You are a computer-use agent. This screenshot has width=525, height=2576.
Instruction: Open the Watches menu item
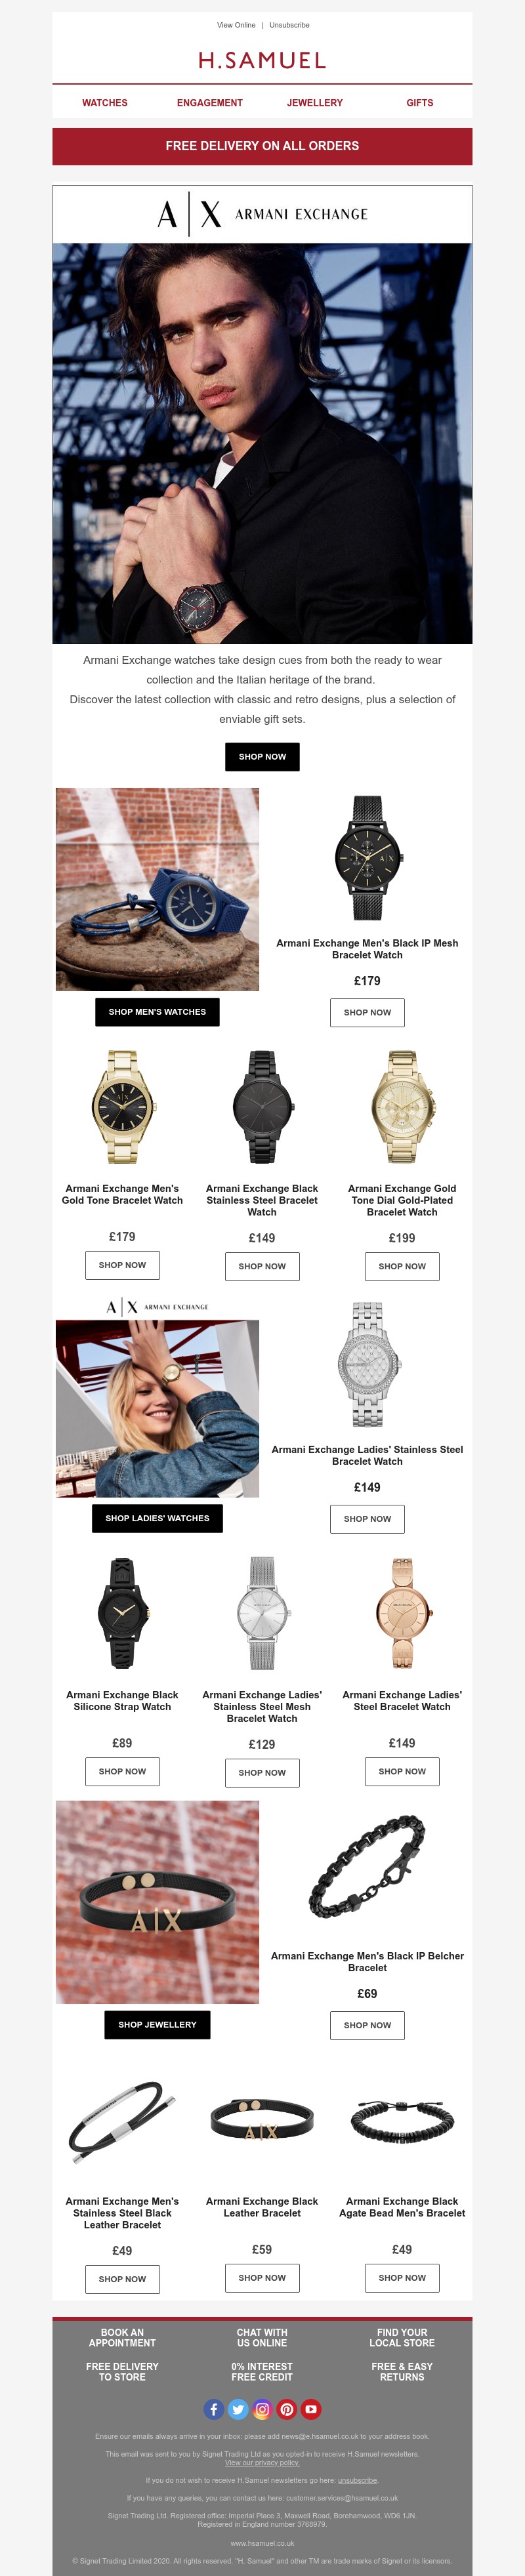tap(105, 103)
